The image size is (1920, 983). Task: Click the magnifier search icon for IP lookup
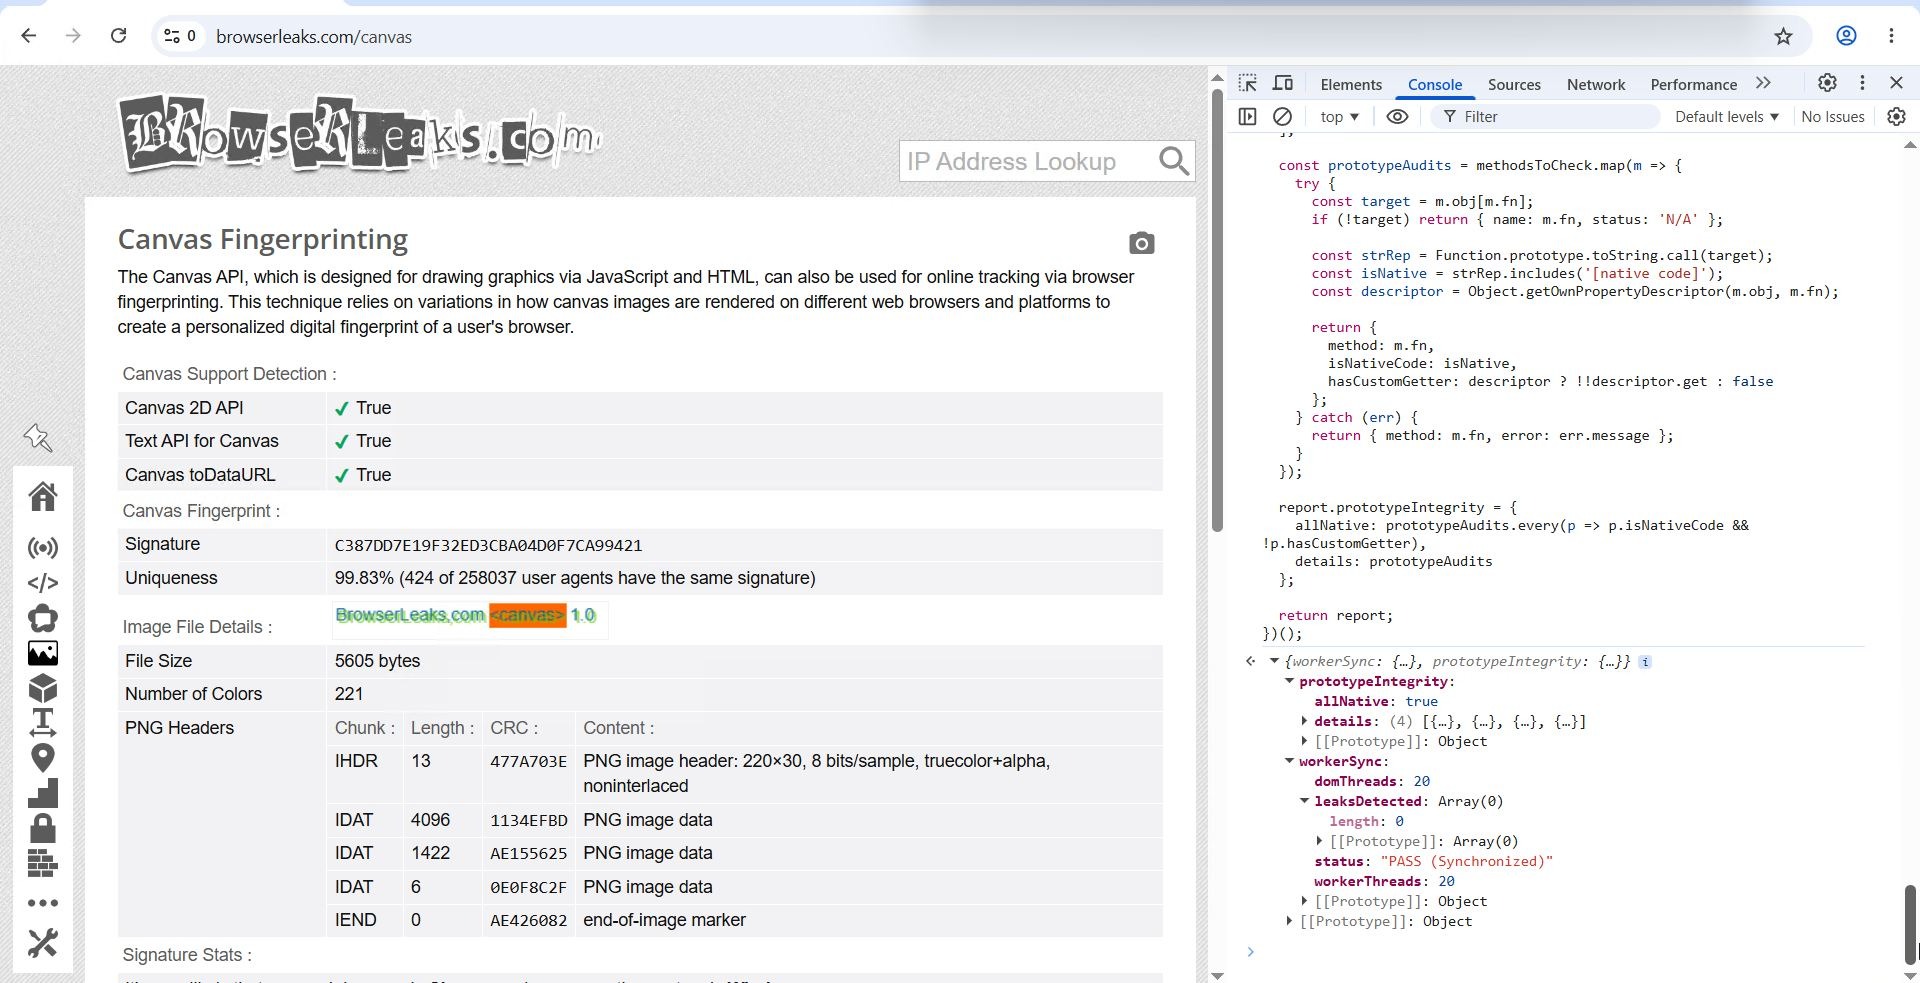tap(1174, 161)
